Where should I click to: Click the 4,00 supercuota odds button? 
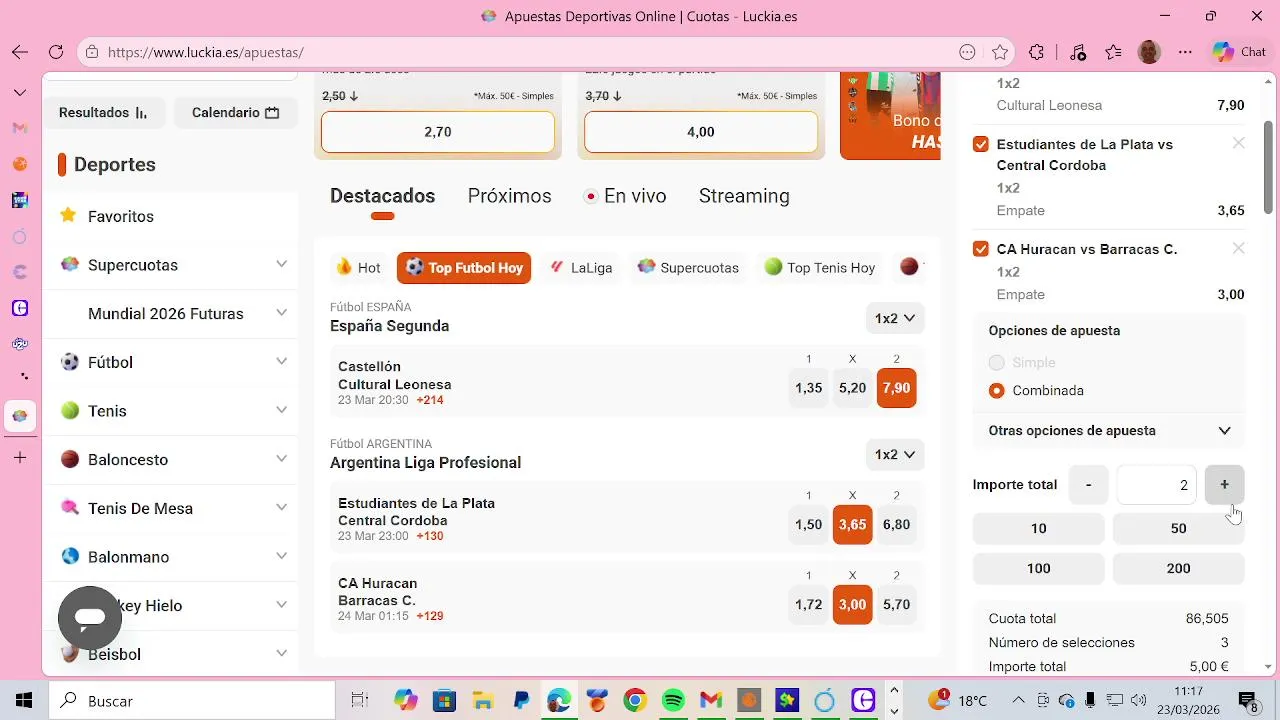701,132
